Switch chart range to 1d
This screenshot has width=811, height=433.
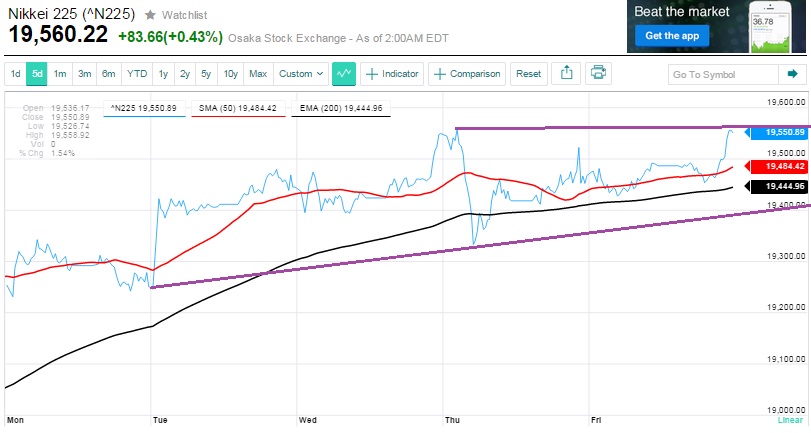tap(16, 74)
